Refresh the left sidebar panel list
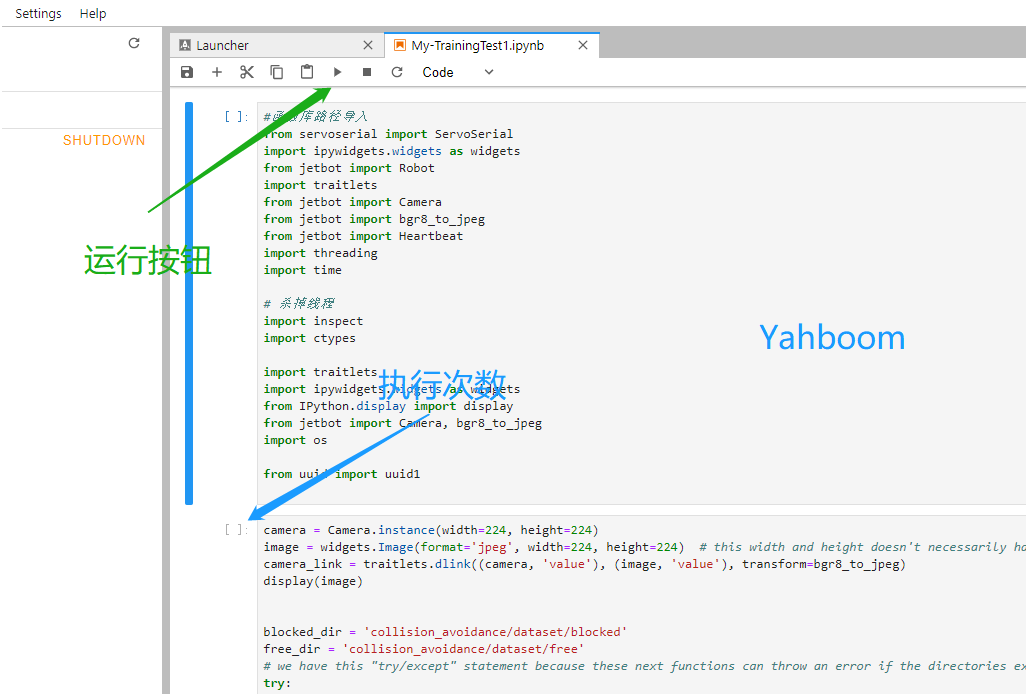The height and width of the screenshot is (696, 1028). click(x=134, y=43)
